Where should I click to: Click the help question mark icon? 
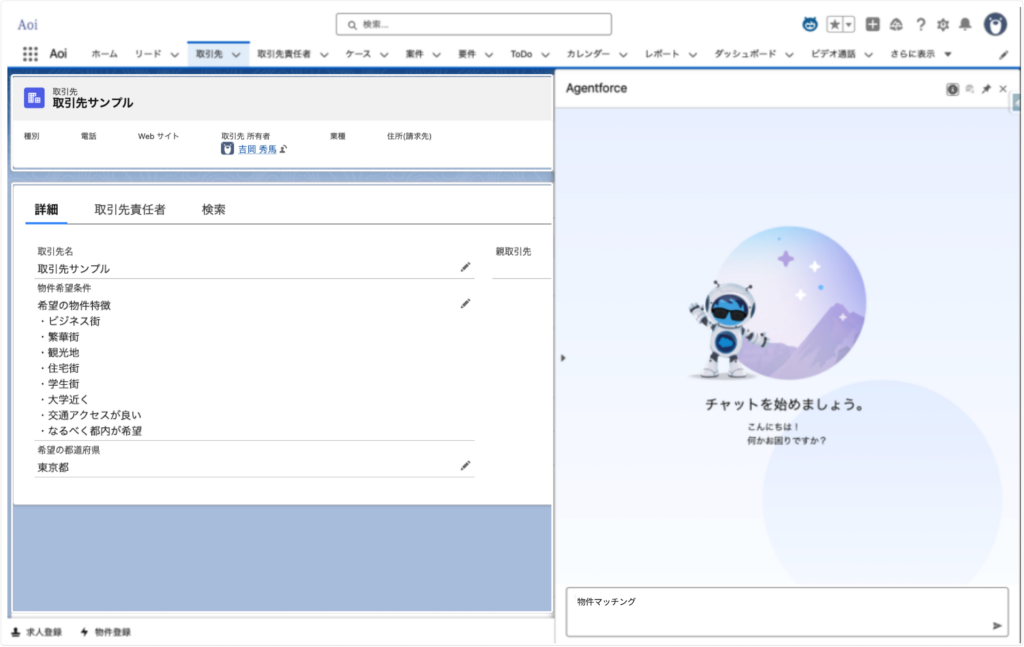pyautogui.click(x=920, y=24)
